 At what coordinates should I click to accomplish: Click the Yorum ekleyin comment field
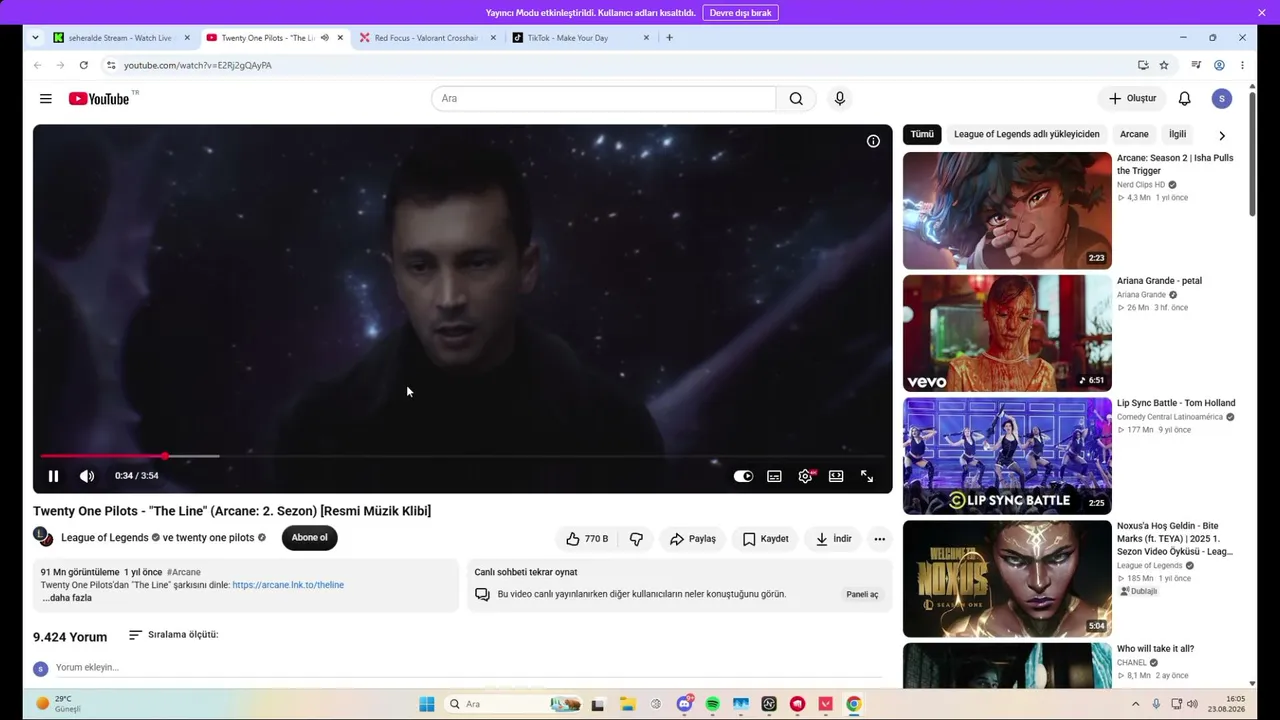tap(469, 668)
